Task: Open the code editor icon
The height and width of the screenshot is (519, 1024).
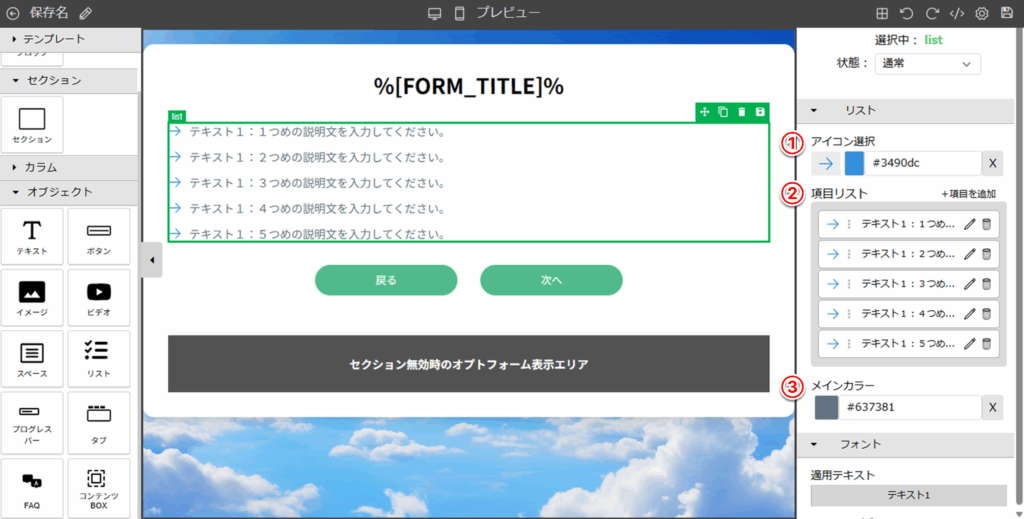Action: click(x=957, y=13)
